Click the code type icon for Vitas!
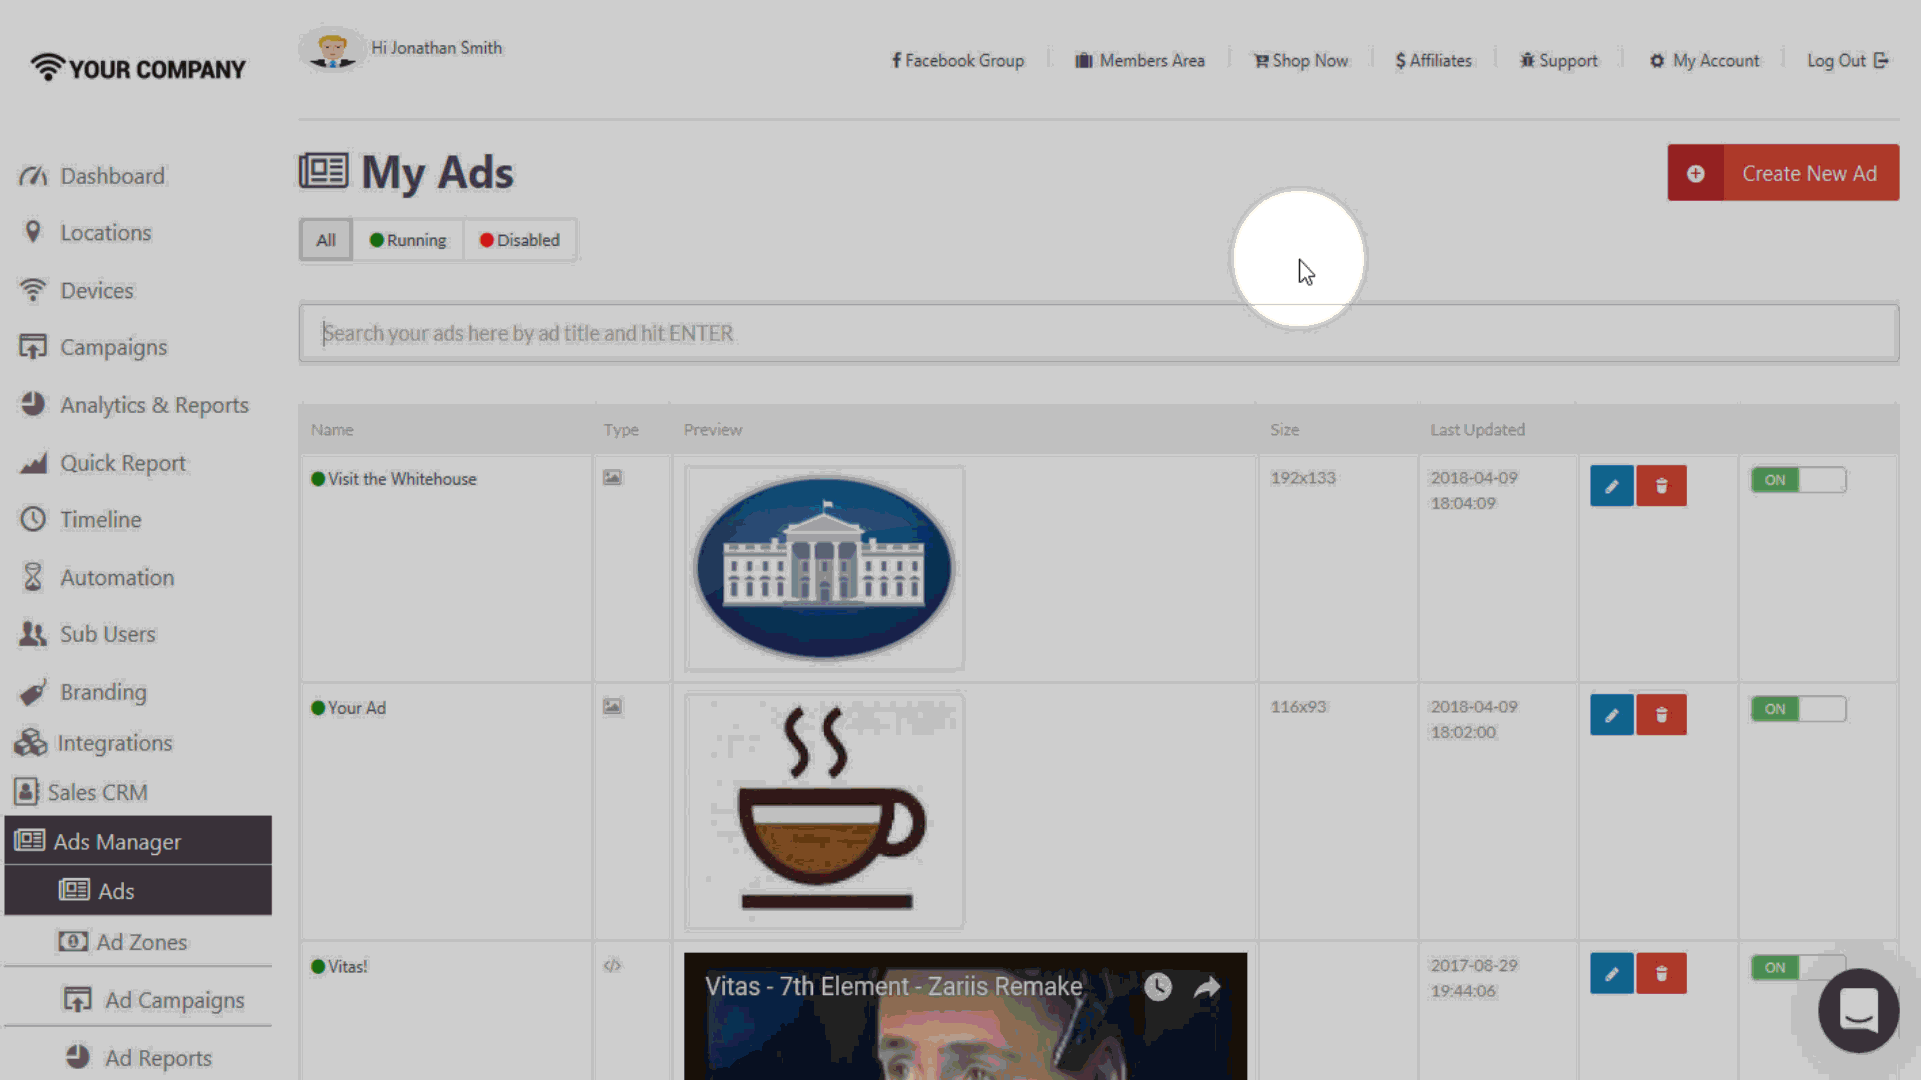 (x=612, y=966)
